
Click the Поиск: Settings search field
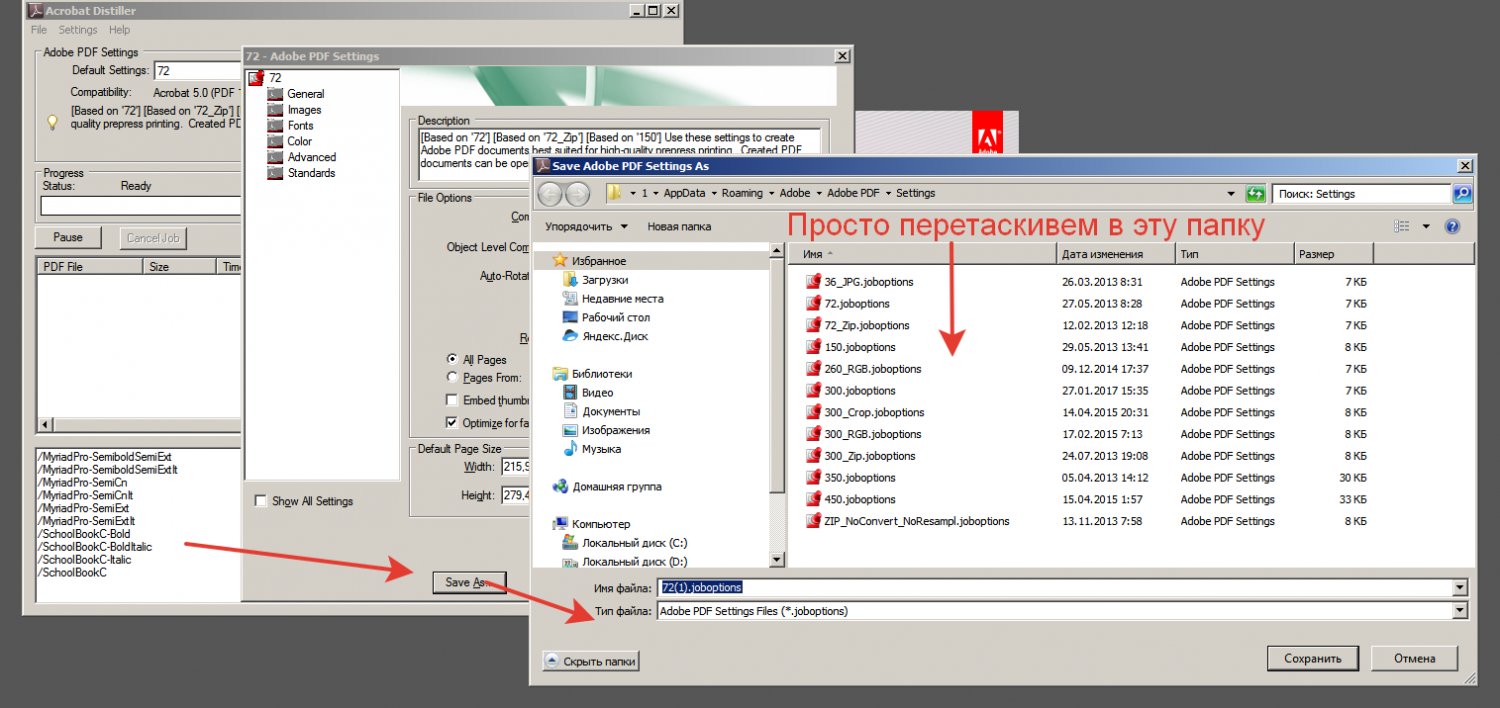point(1361,194)
